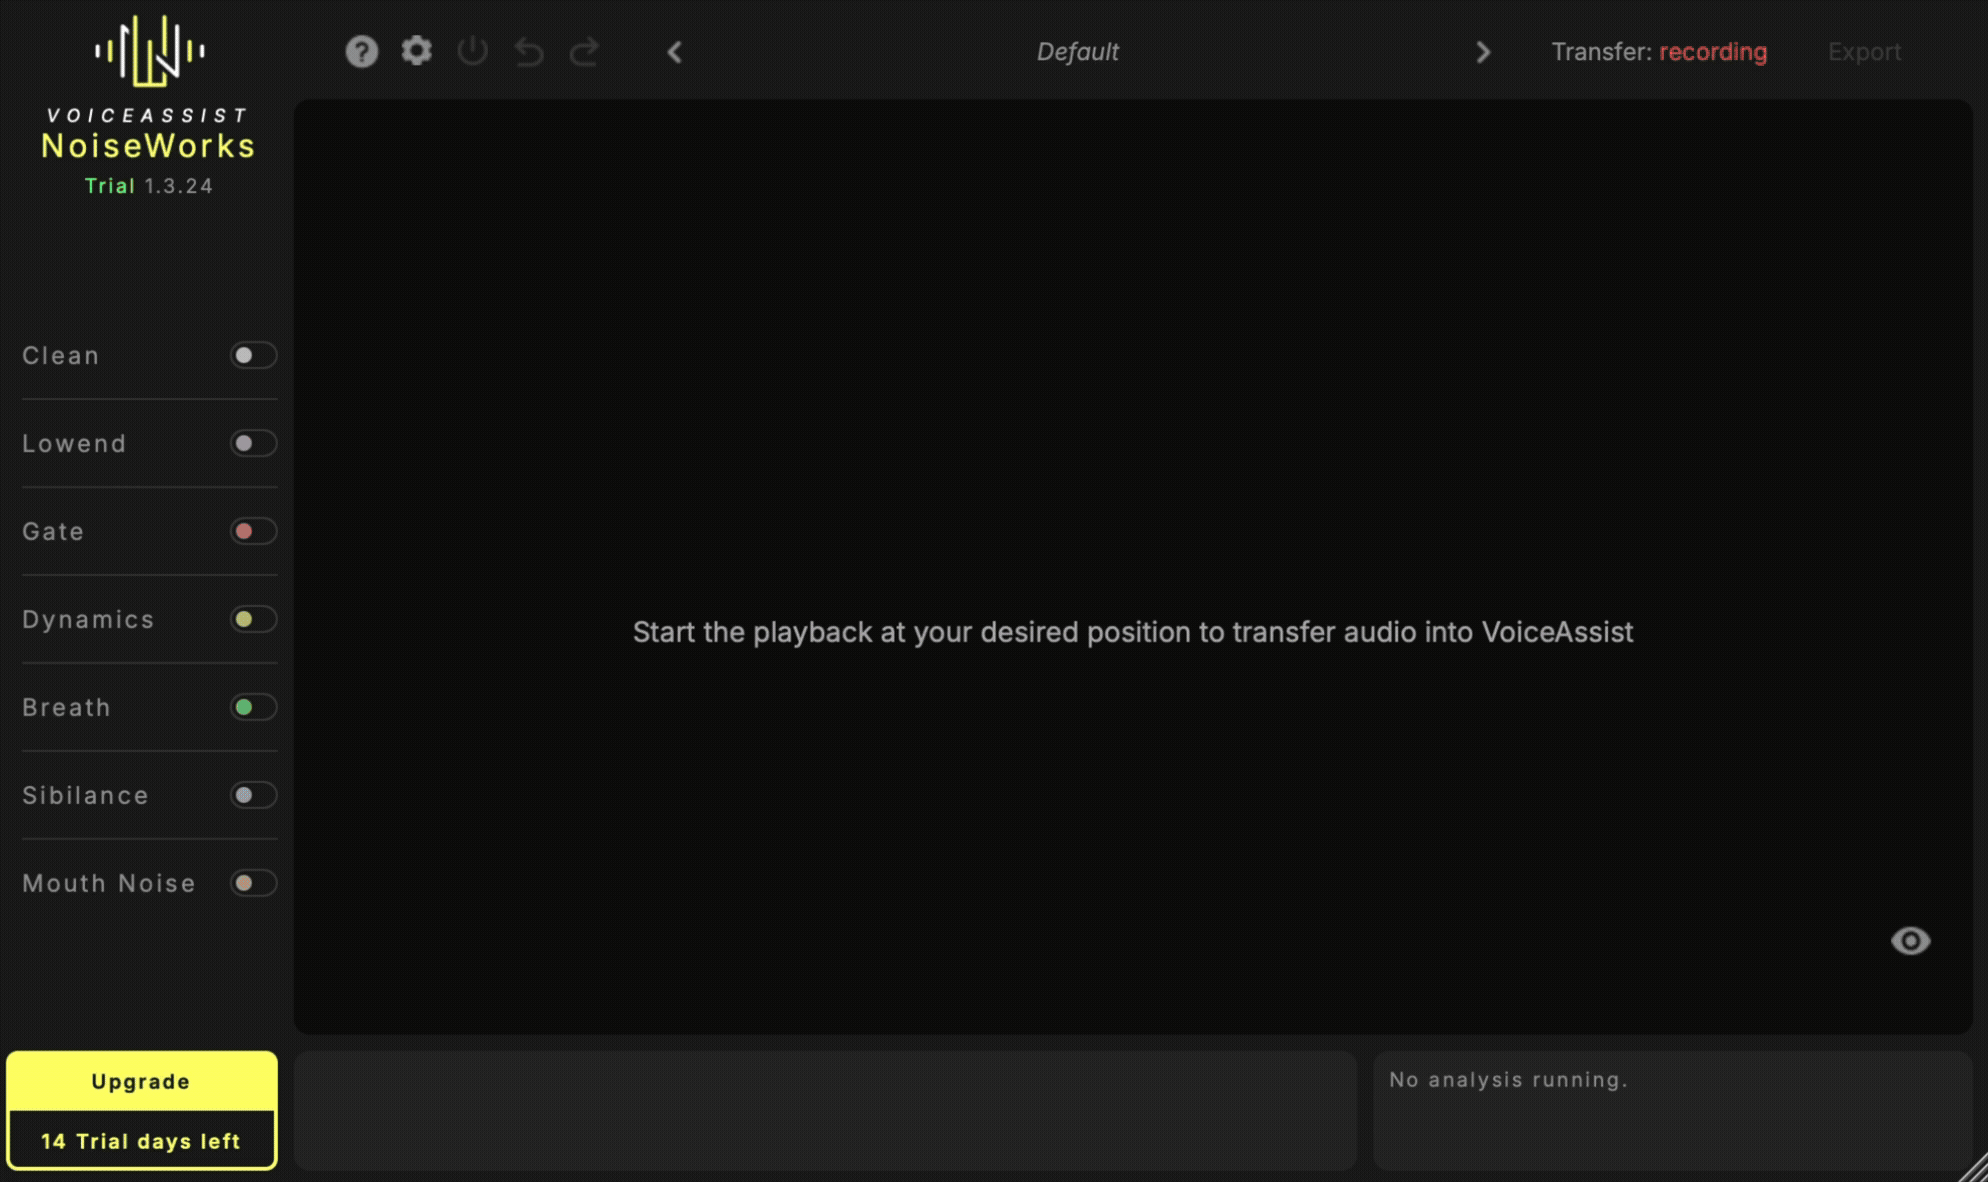Viewport: 1988px width, 1182px height.
Task: Select the Breath module label
Action: pos(66,708)
